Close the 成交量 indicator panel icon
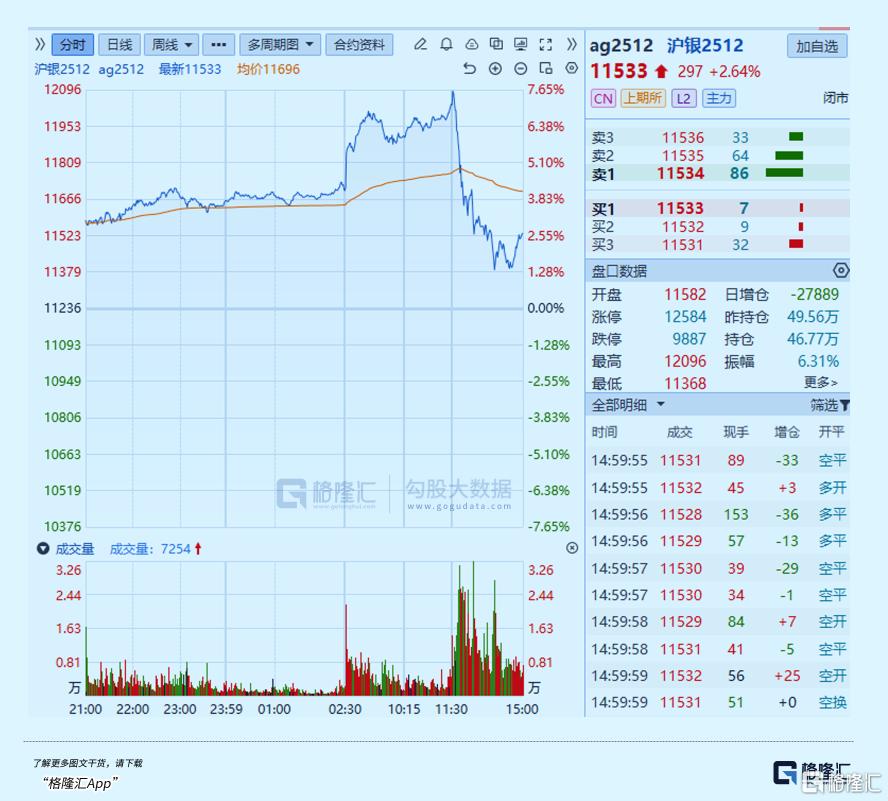The height and width of the screenshot is (801, 888). pyautogui.click(x=572, y=548)
